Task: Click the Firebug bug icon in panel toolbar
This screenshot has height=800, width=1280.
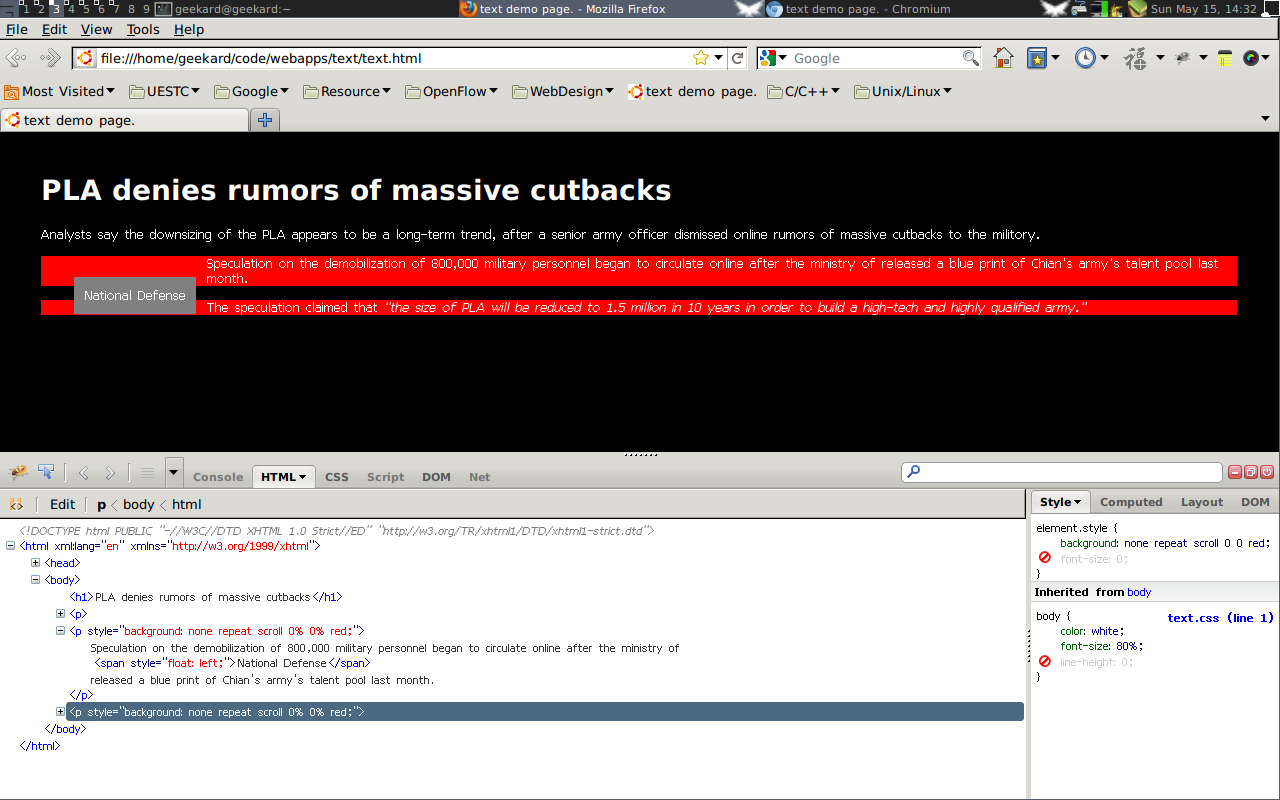Action: (18, 473)
